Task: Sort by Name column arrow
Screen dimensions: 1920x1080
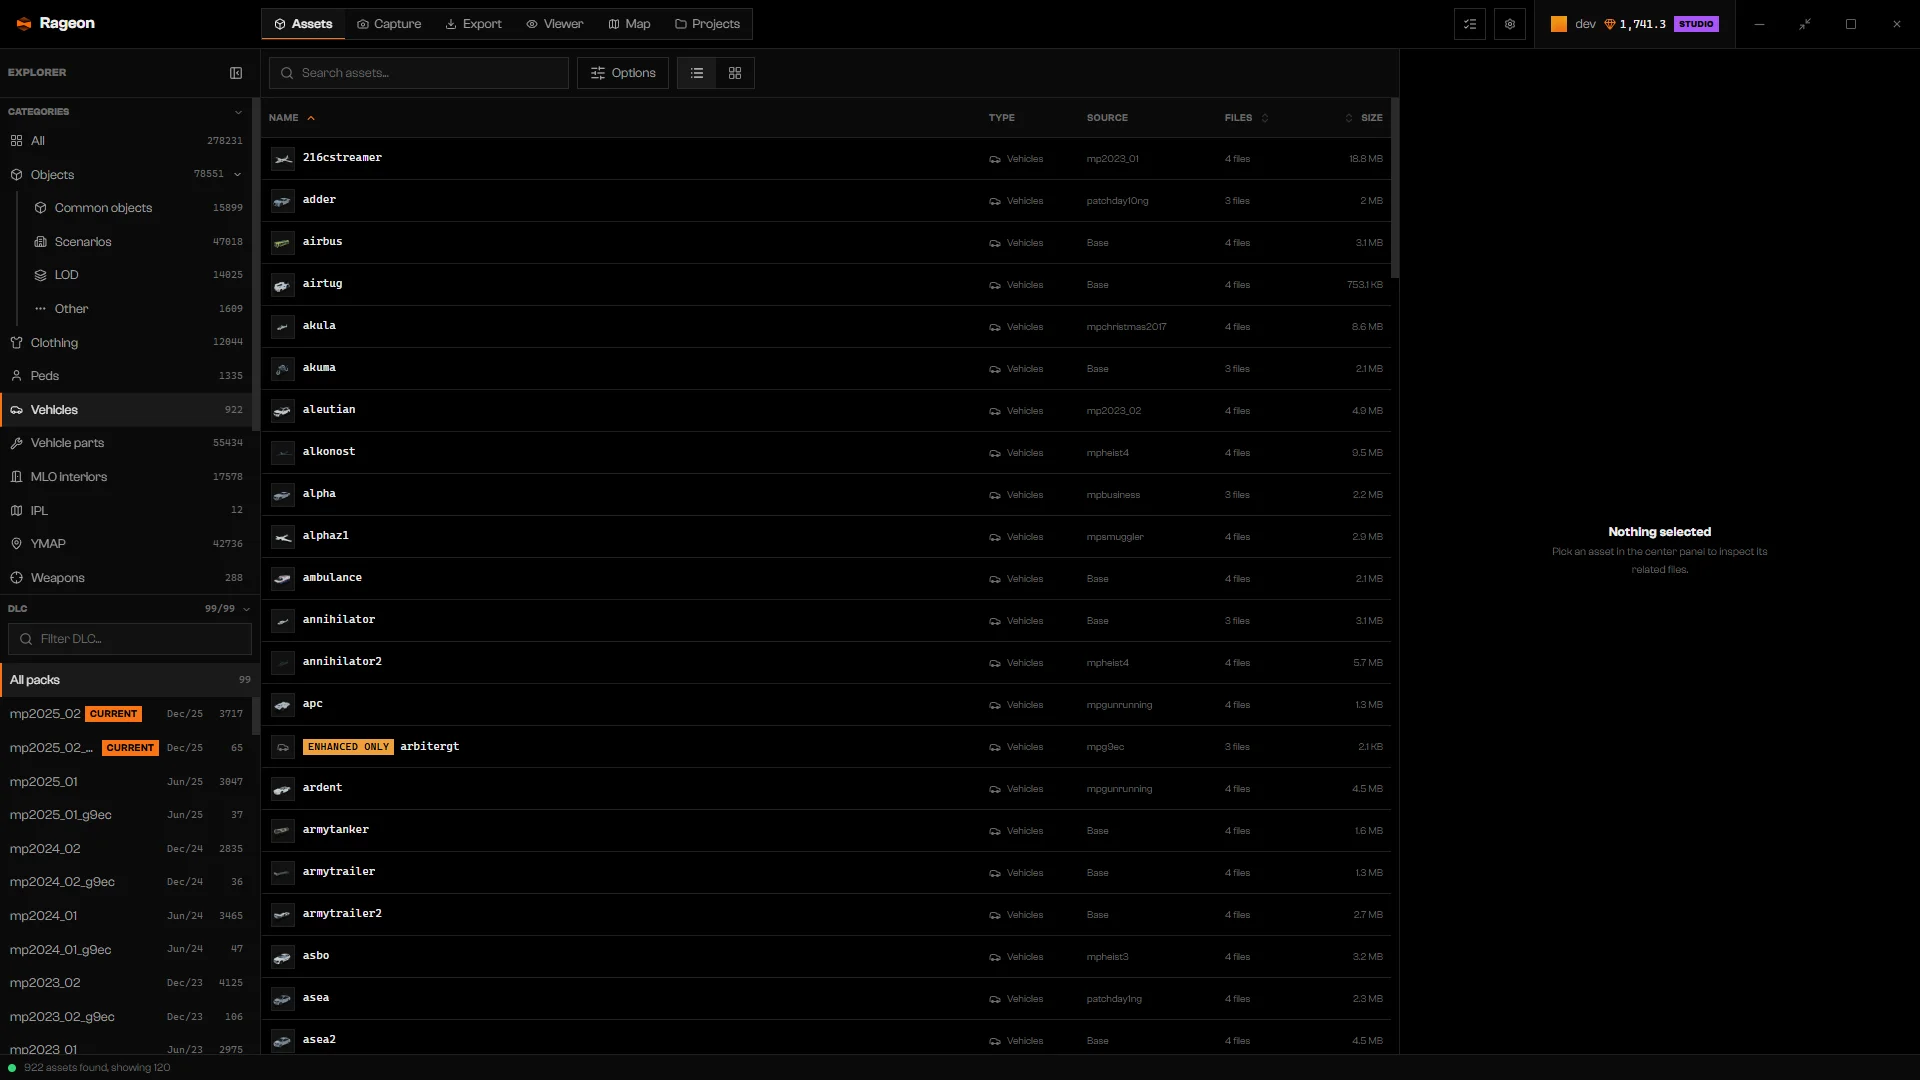Action: (x=311, y=118)
